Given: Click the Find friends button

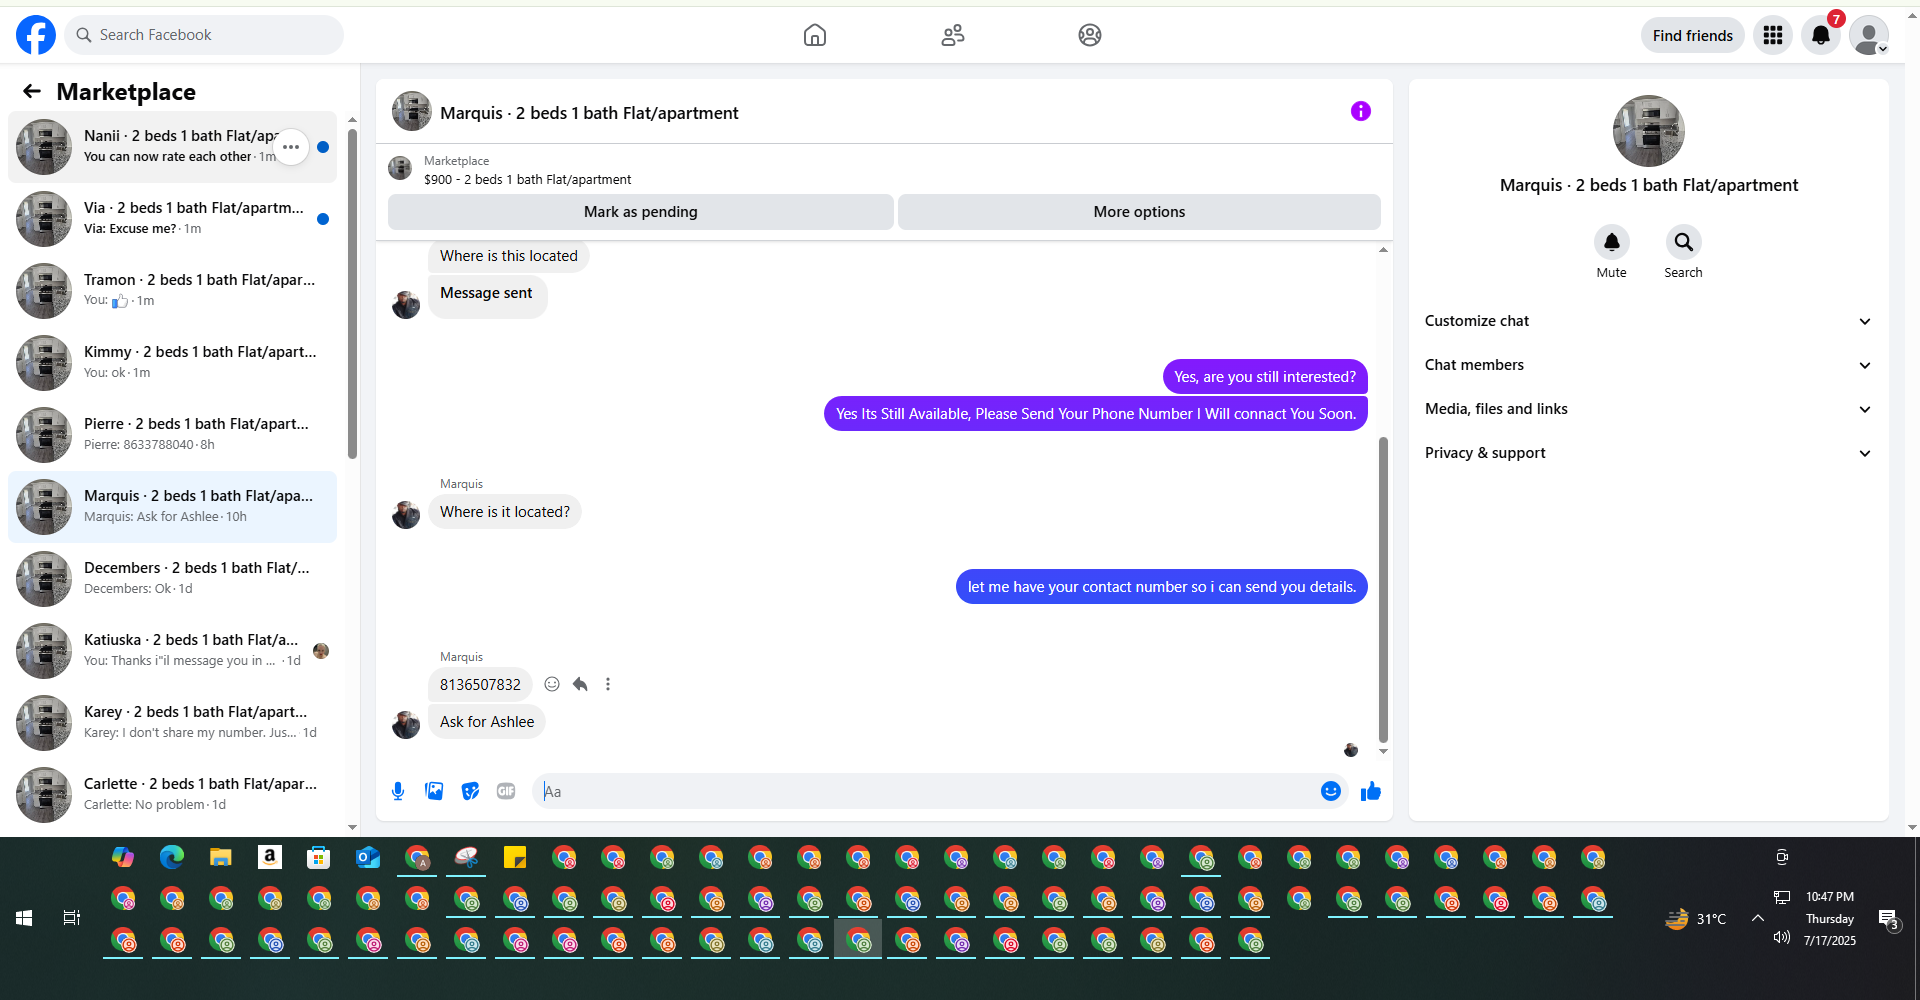Looking at the screenshot, I should point(1693,35).
